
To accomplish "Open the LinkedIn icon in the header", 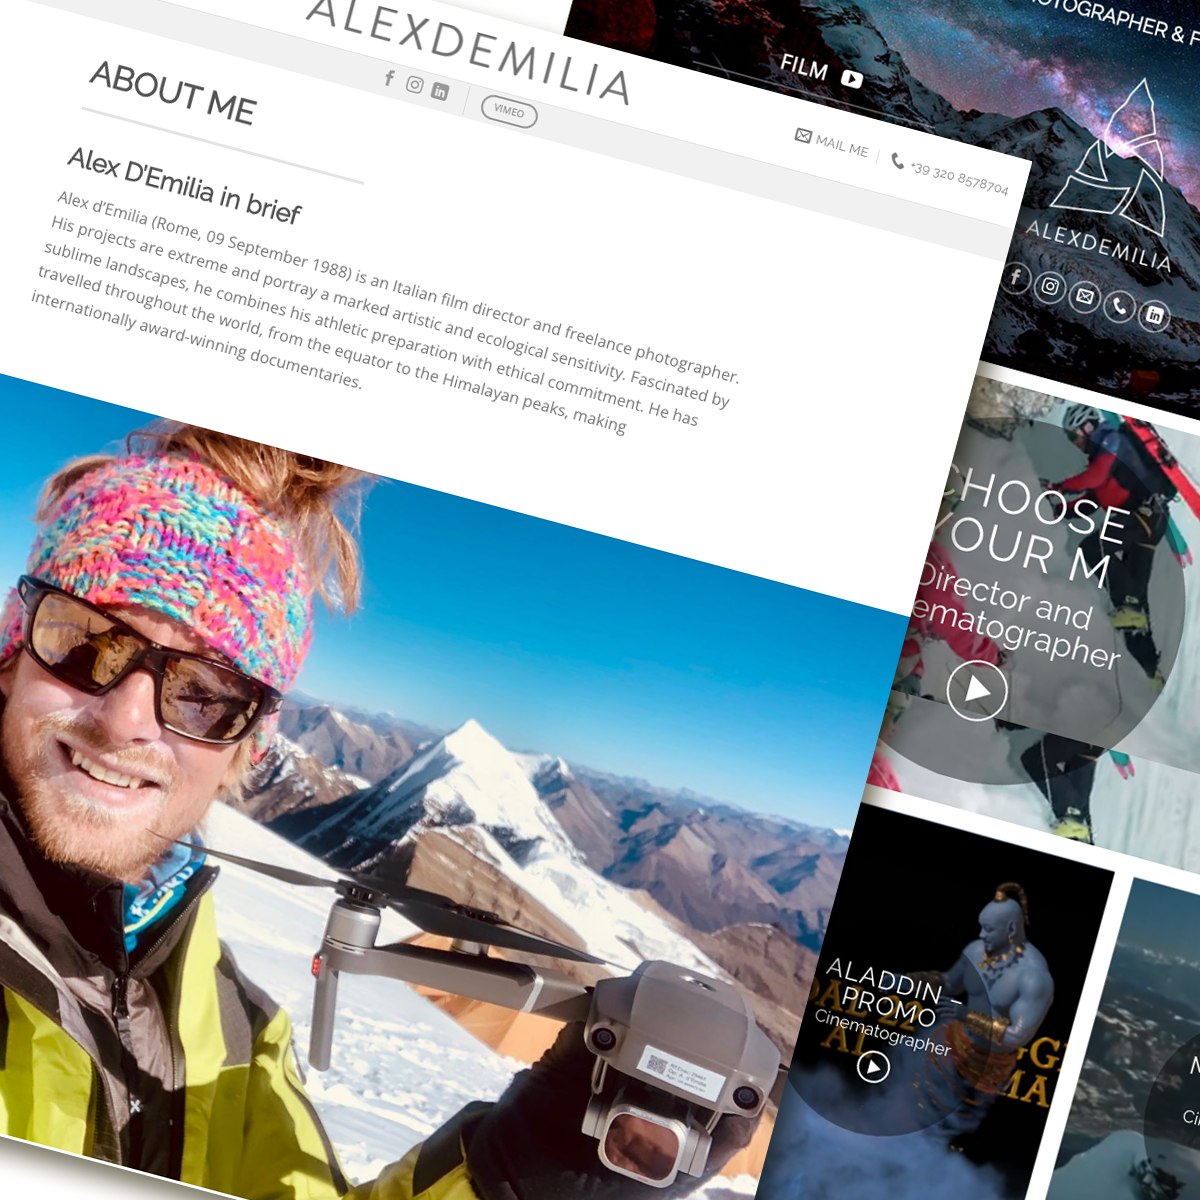I will 440,91.
